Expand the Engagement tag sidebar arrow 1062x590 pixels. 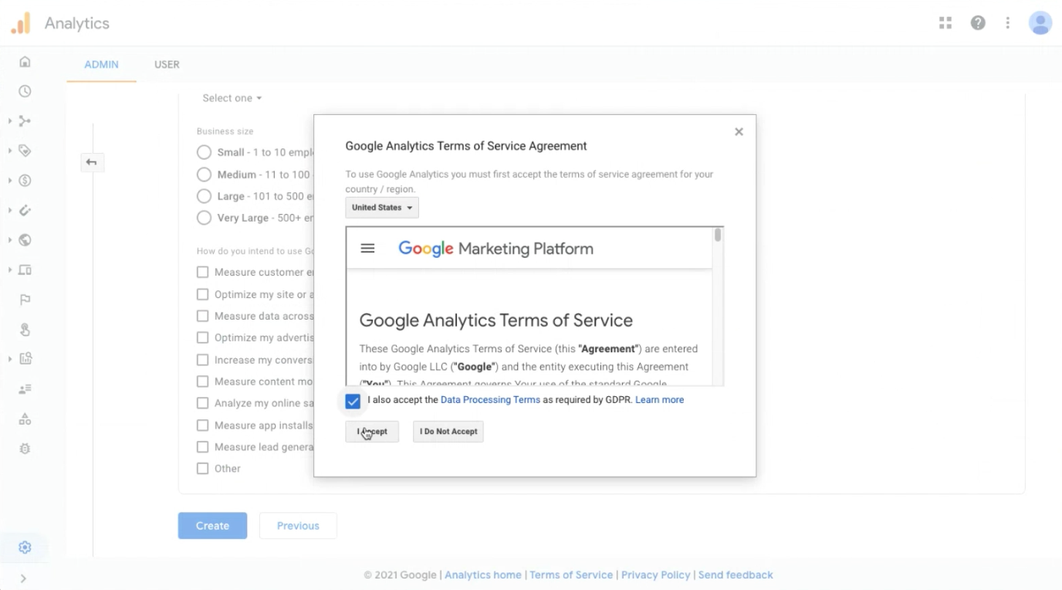(x=9, y=150)
